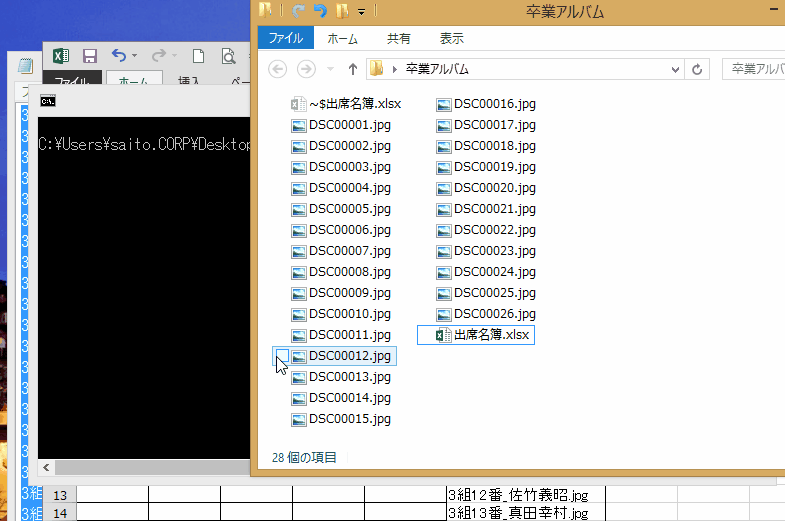Go back in Explorer navigation
The height and width of the screenshot is (521, 785).
coord(277,69)
